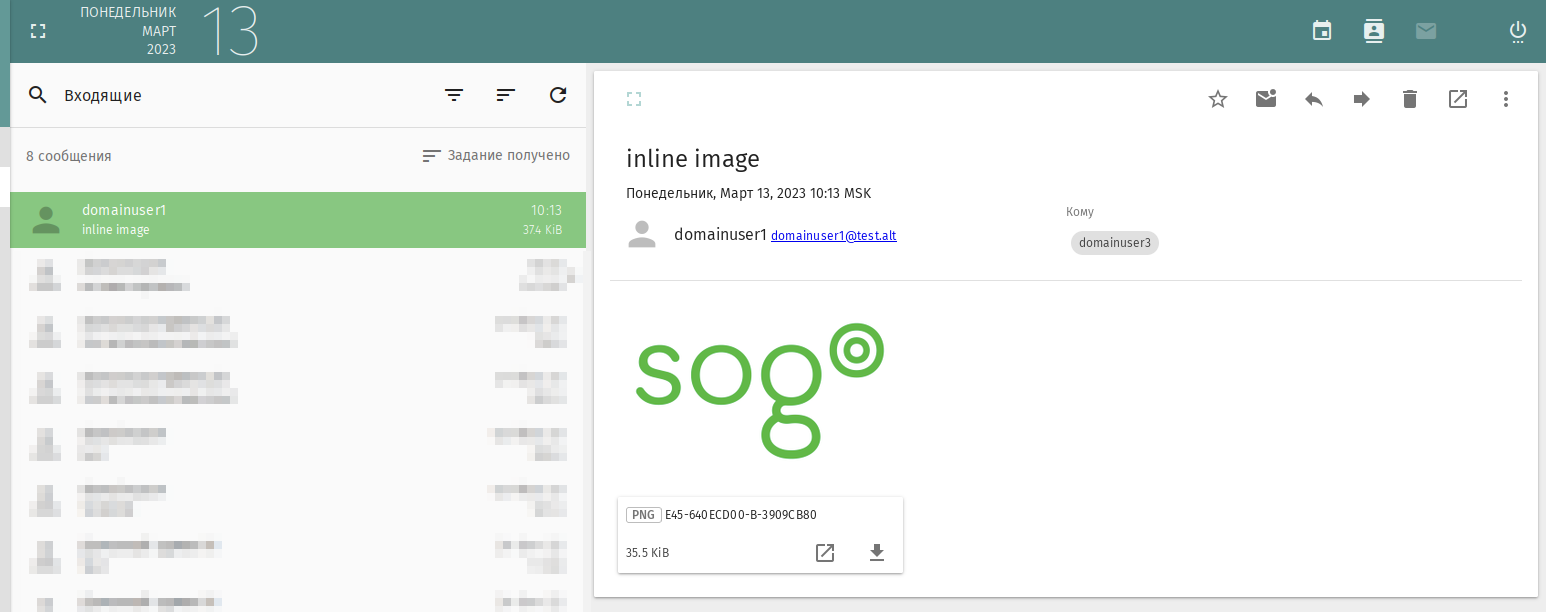Image resolution: width=1546 pixels, height=612 pixels.
Task: Delete the open message
Action: point(1410,99)
